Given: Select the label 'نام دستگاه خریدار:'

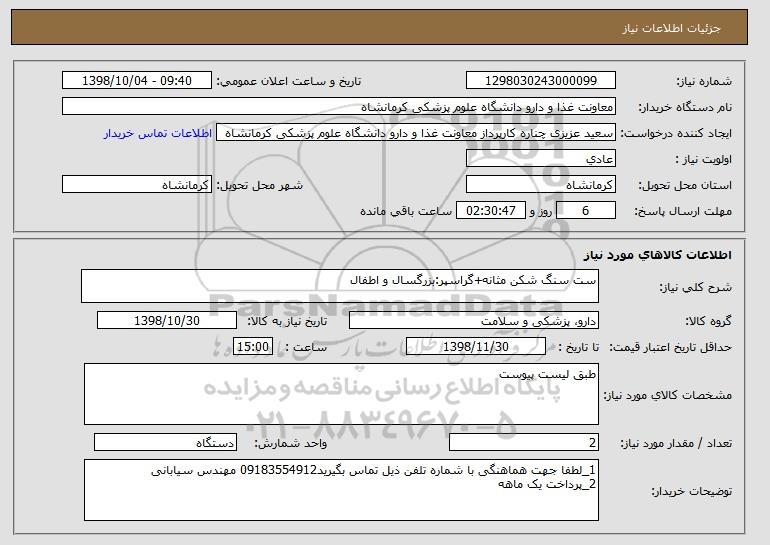Looking at the screenshot, I should click(x=685, y=108).
